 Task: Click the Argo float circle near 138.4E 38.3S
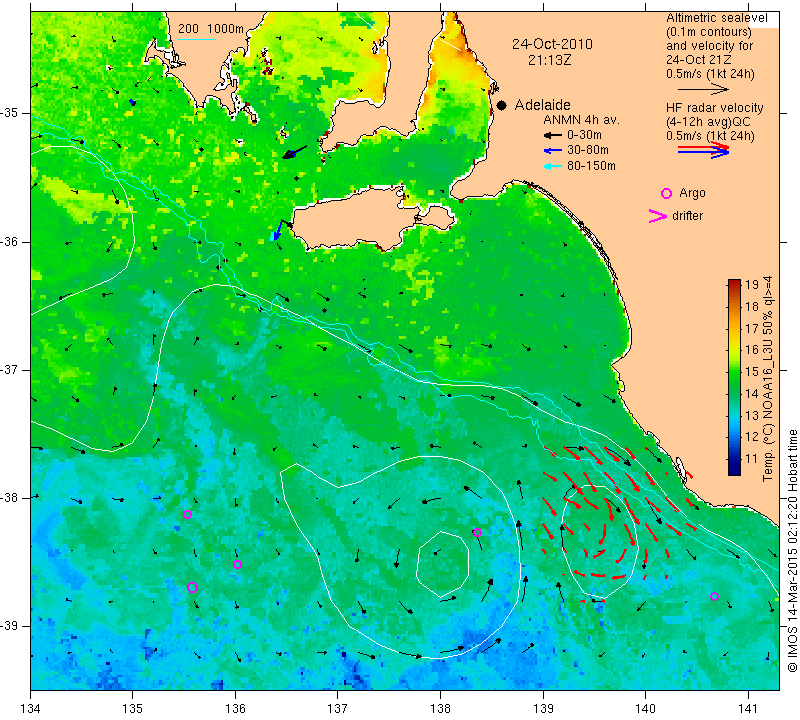477,532
